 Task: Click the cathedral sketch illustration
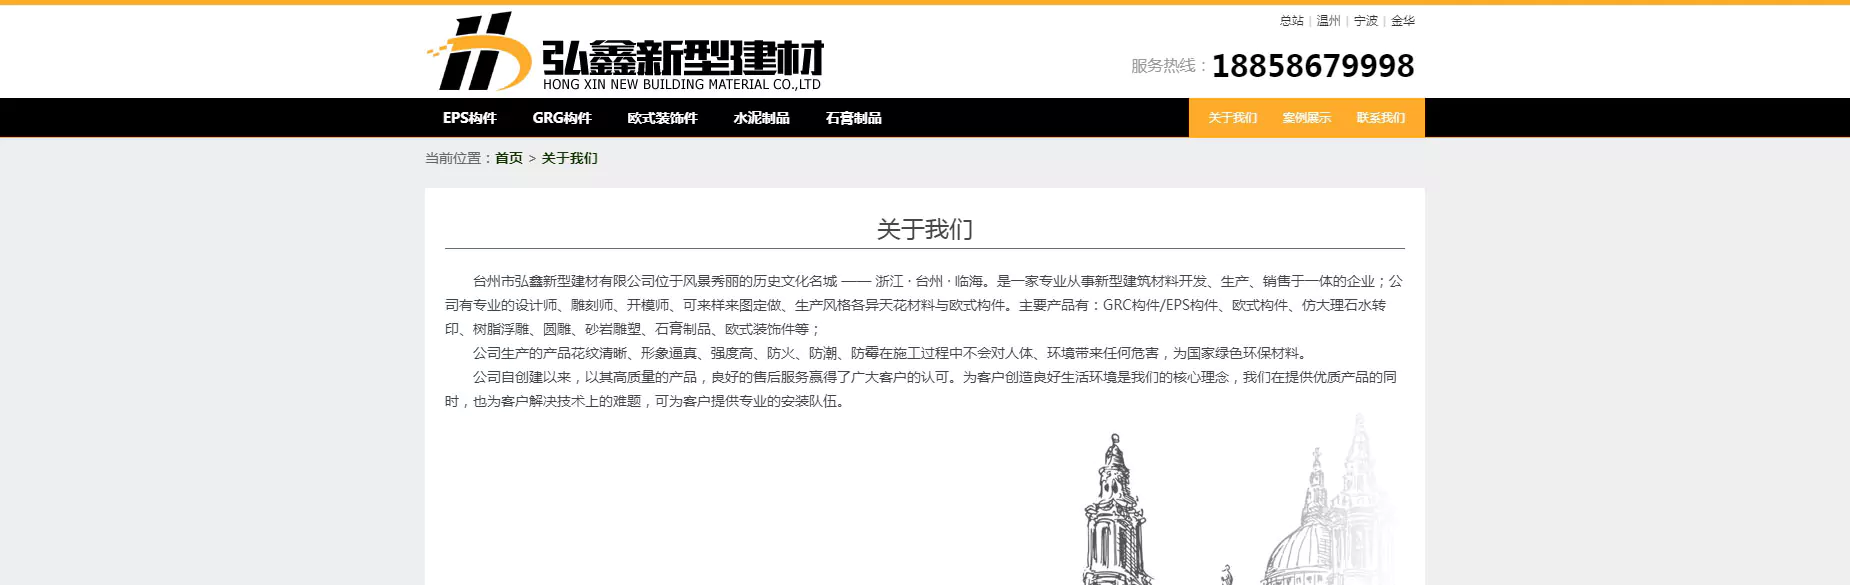pyautogui.click(x=1237, y=500)
